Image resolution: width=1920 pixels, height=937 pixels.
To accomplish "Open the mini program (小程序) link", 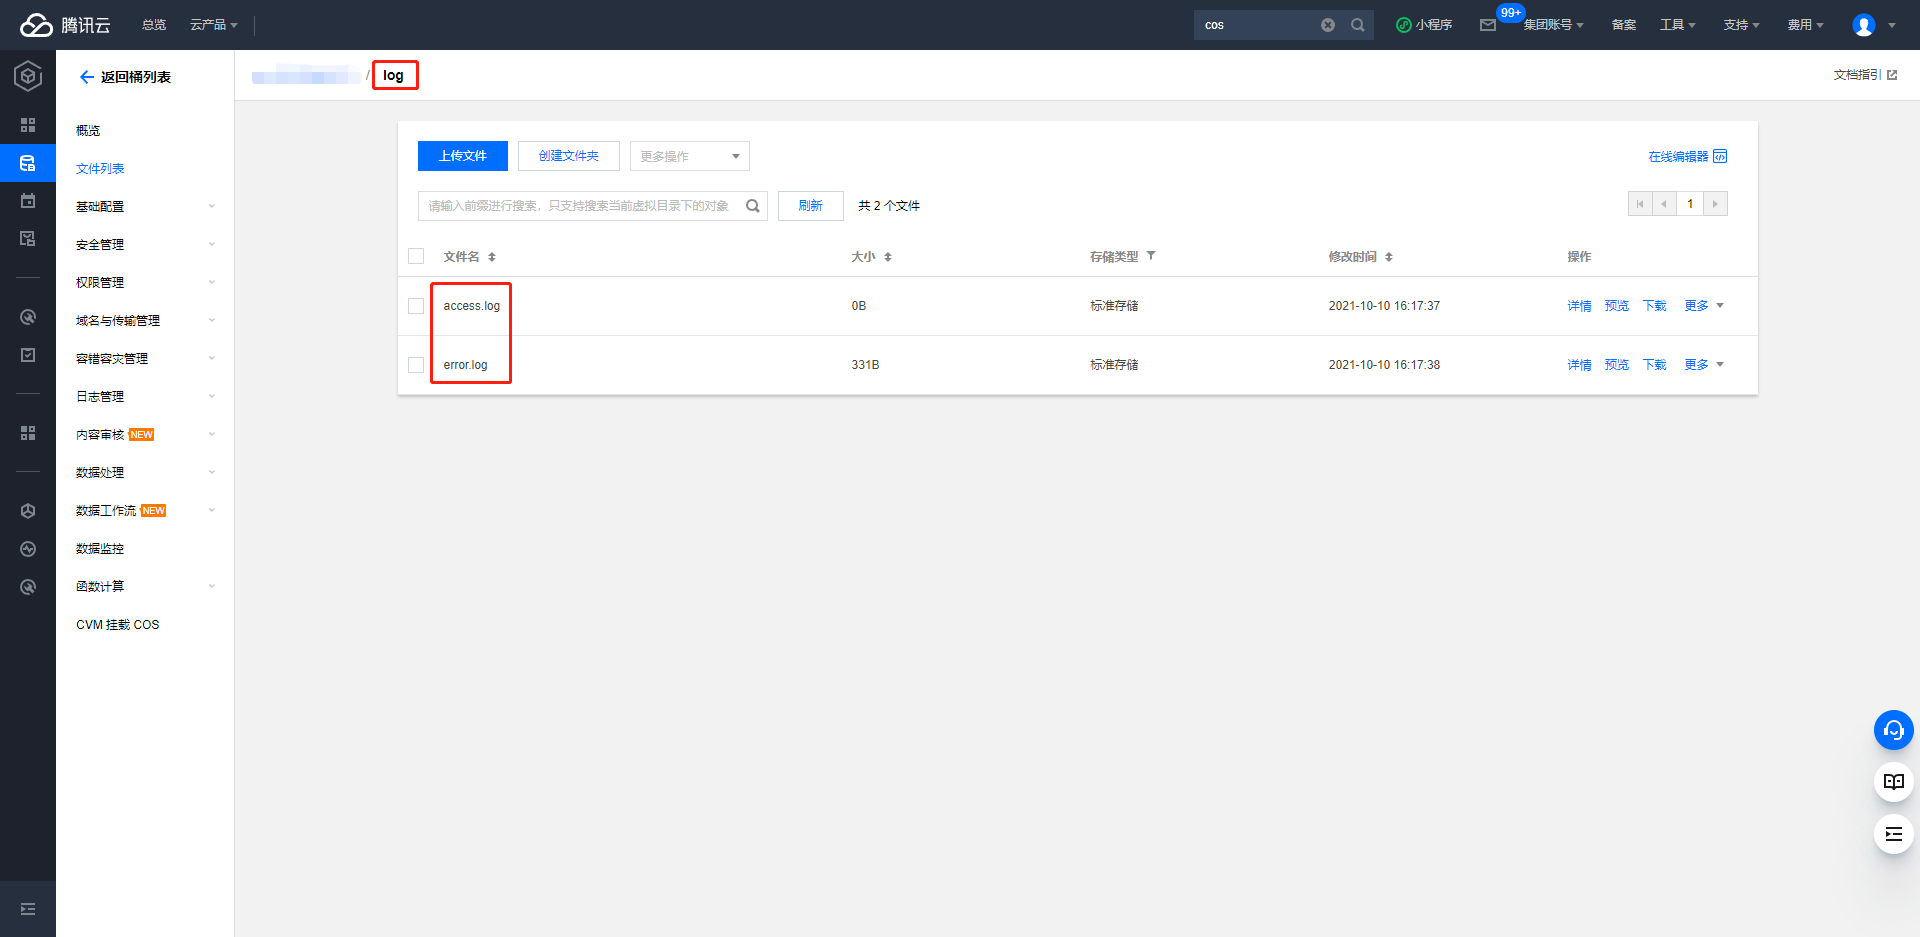I will point(1424,25).
